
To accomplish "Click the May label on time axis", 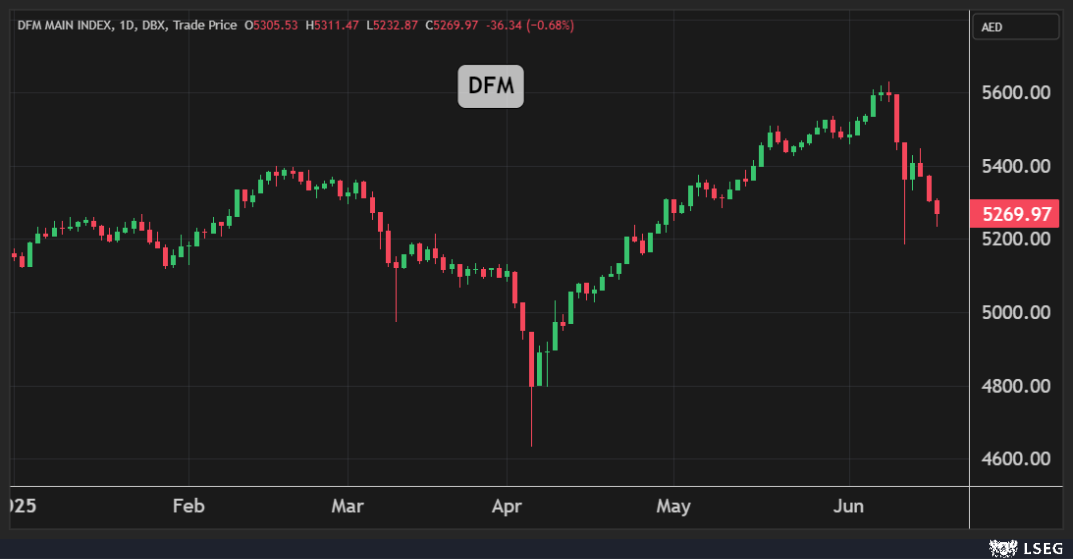I will [673, 506].
